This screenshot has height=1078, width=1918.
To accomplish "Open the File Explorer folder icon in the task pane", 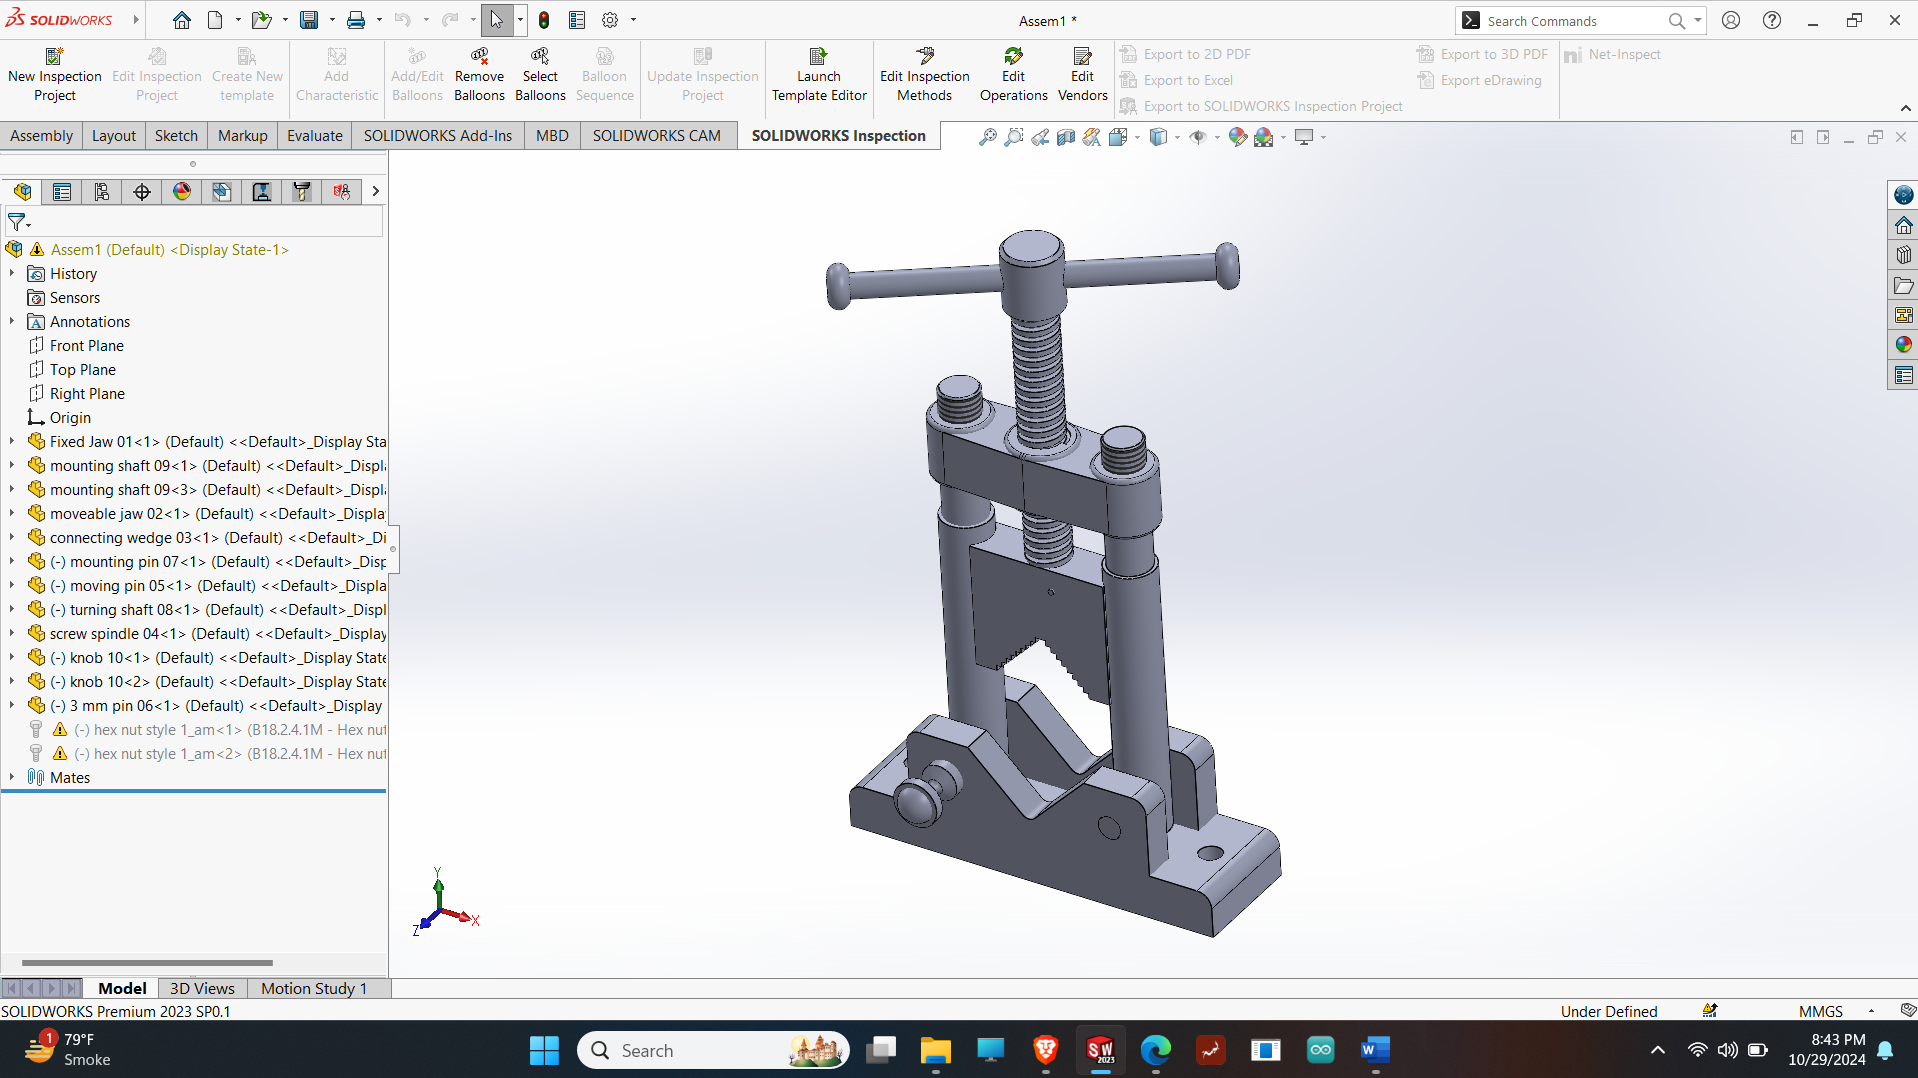I will (x=1903, y=285).
